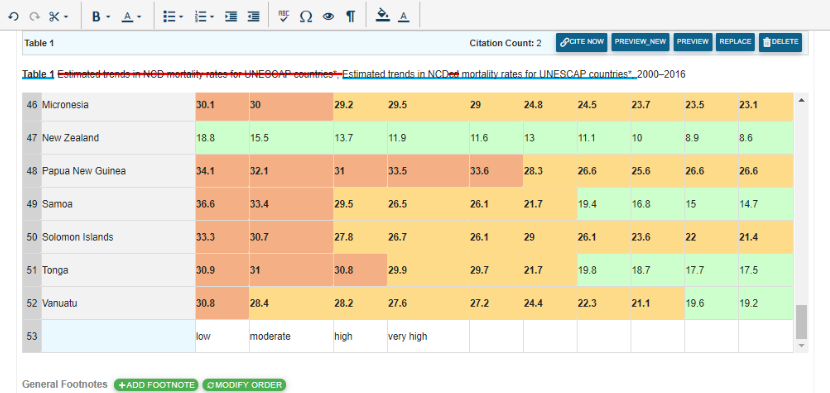The width and height of the screenshot is (830, 393).
Task: Click the 'low' legend cell
Action: pos(222,336)
